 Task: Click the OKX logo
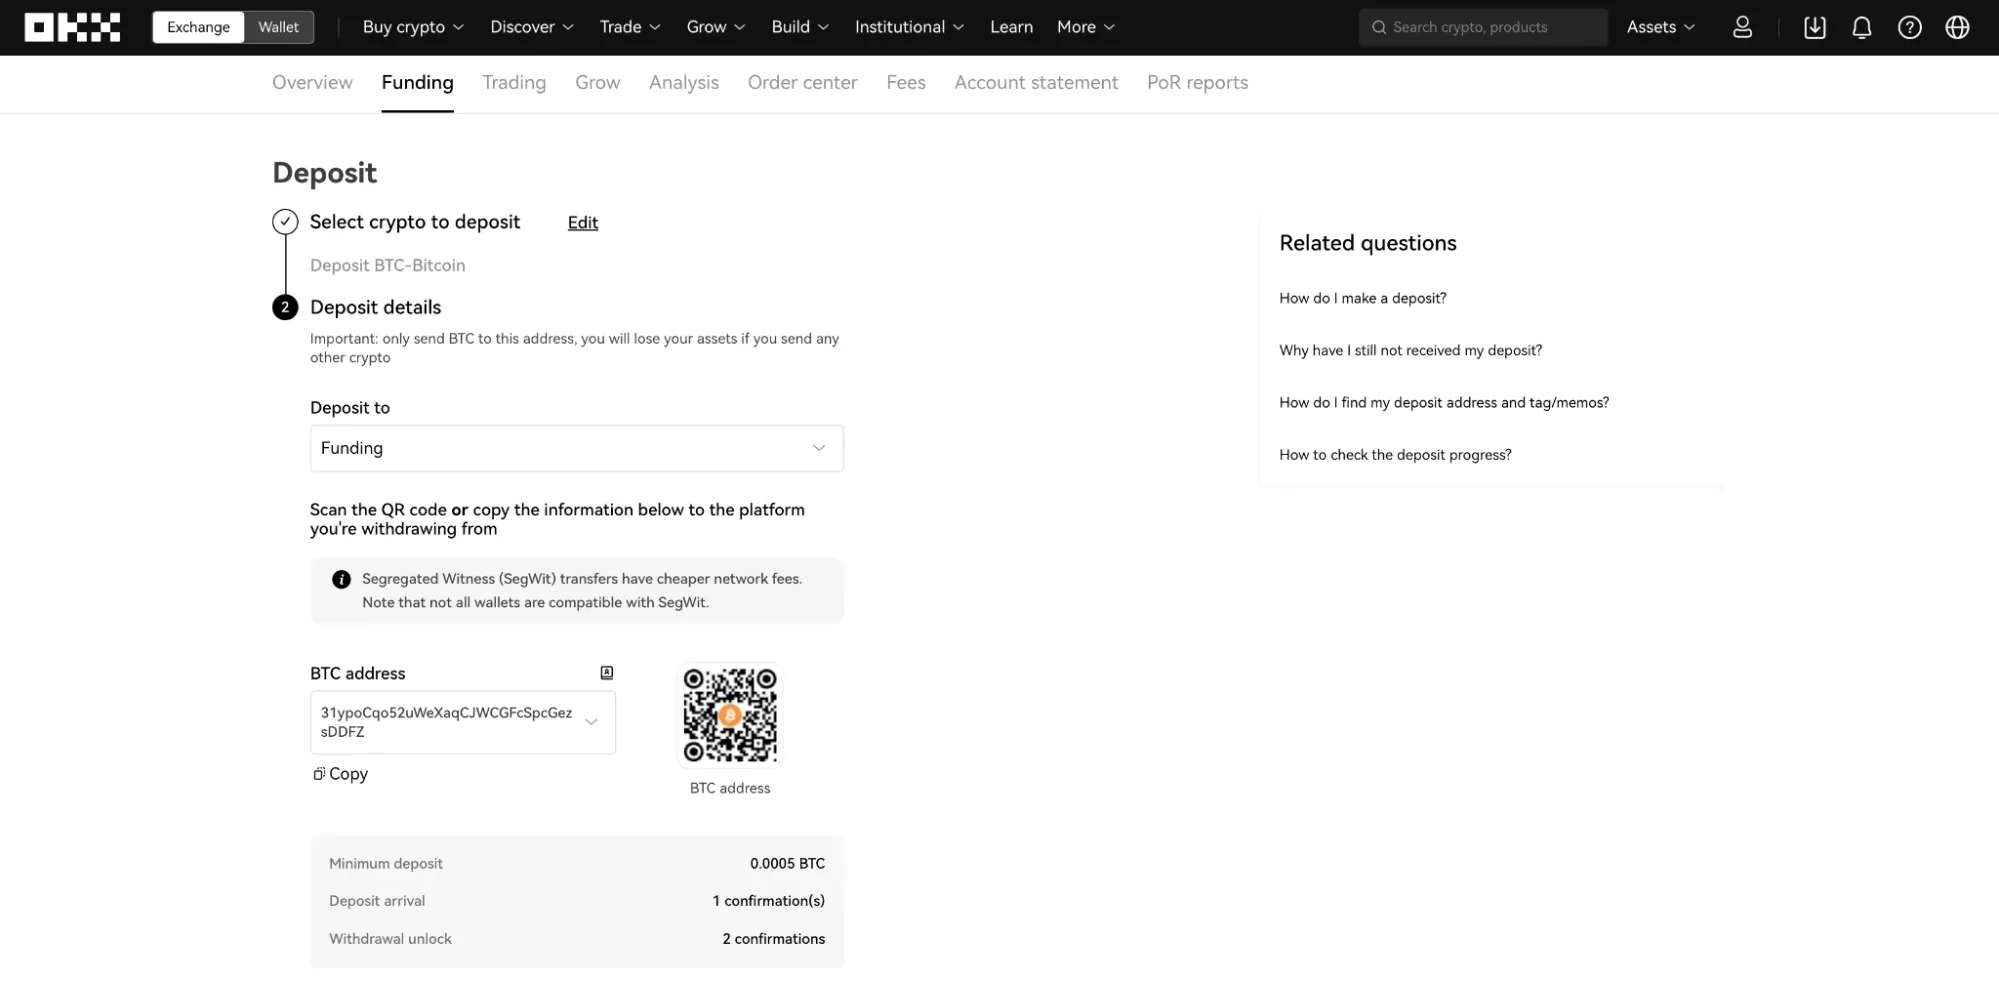(x=72, y=27)
